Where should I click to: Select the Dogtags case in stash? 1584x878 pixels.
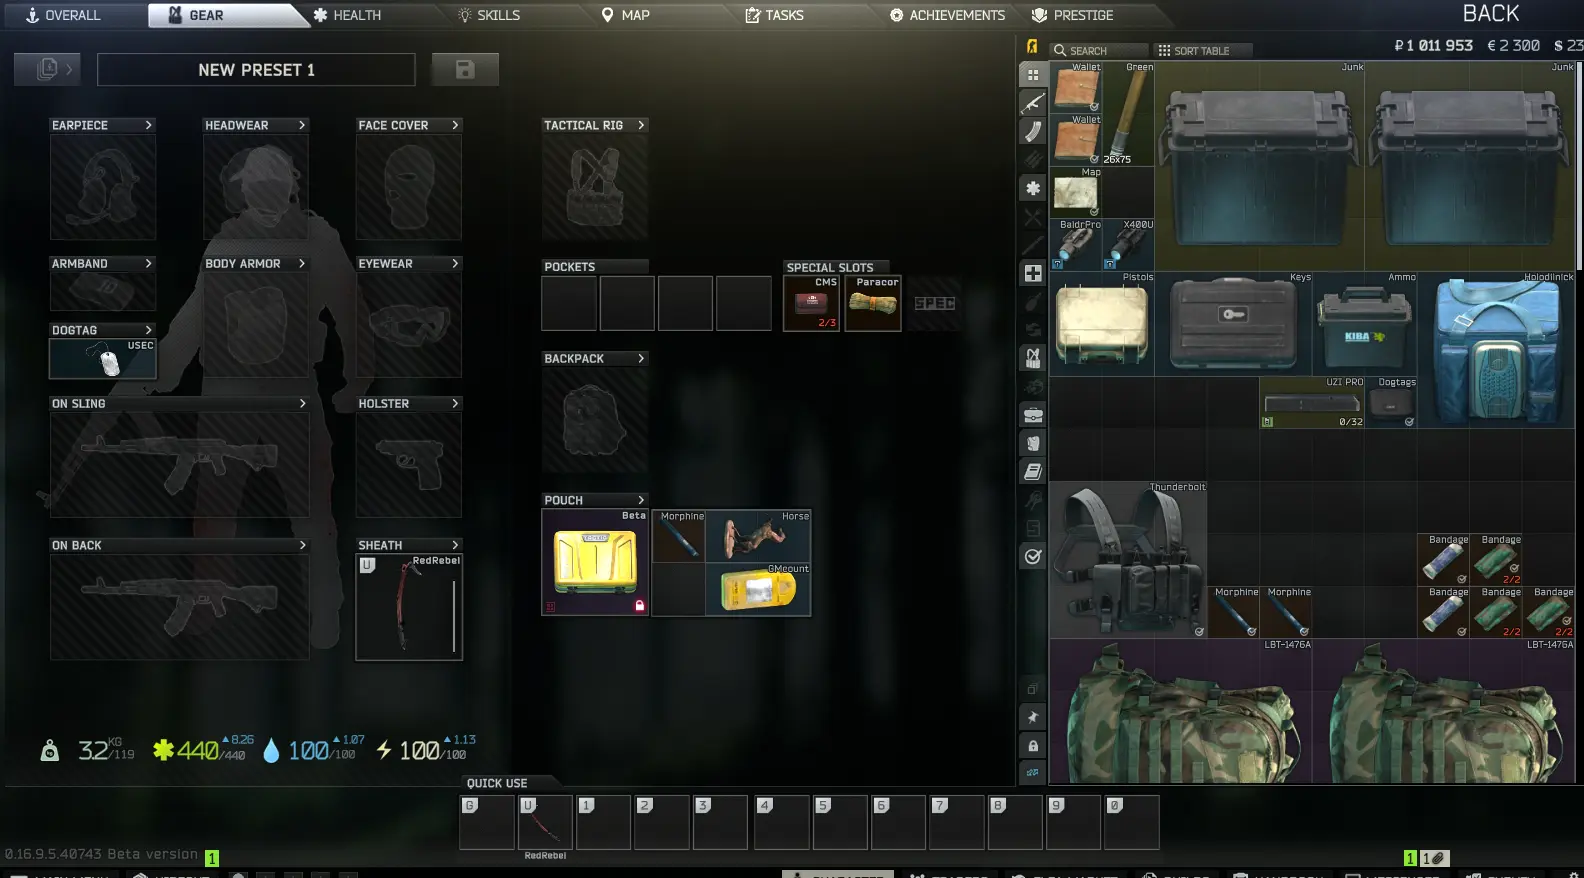tap(1392, 403)
